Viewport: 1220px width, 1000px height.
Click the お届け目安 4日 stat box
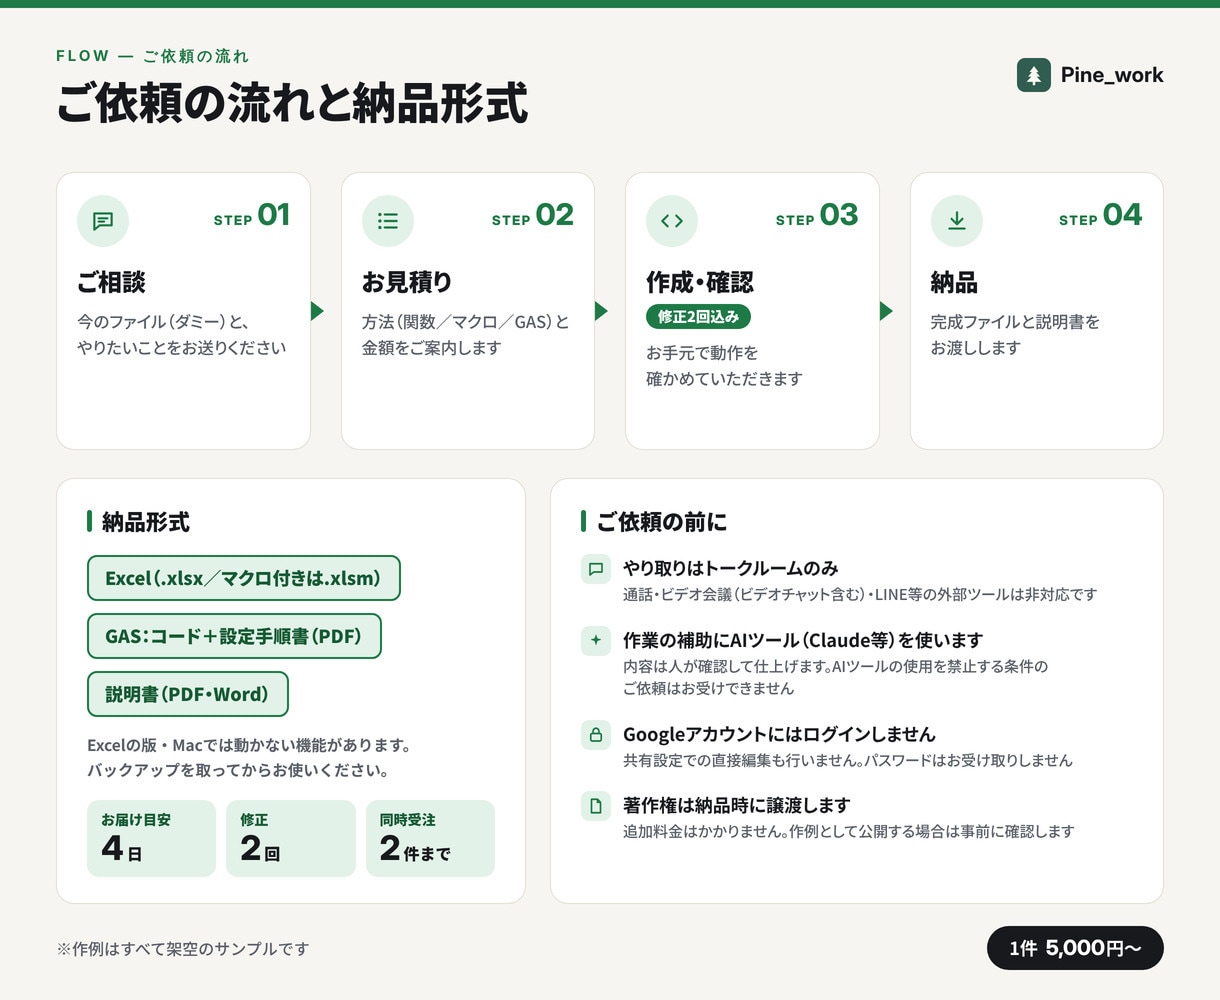pos(151,838)
